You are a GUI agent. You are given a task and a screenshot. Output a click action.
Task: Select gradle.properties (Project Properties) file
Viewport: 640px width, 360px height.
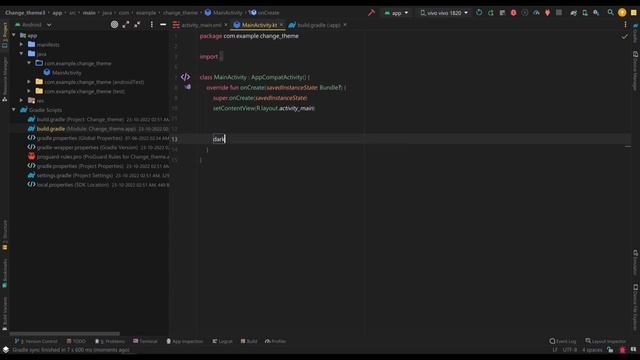[98, 166]
